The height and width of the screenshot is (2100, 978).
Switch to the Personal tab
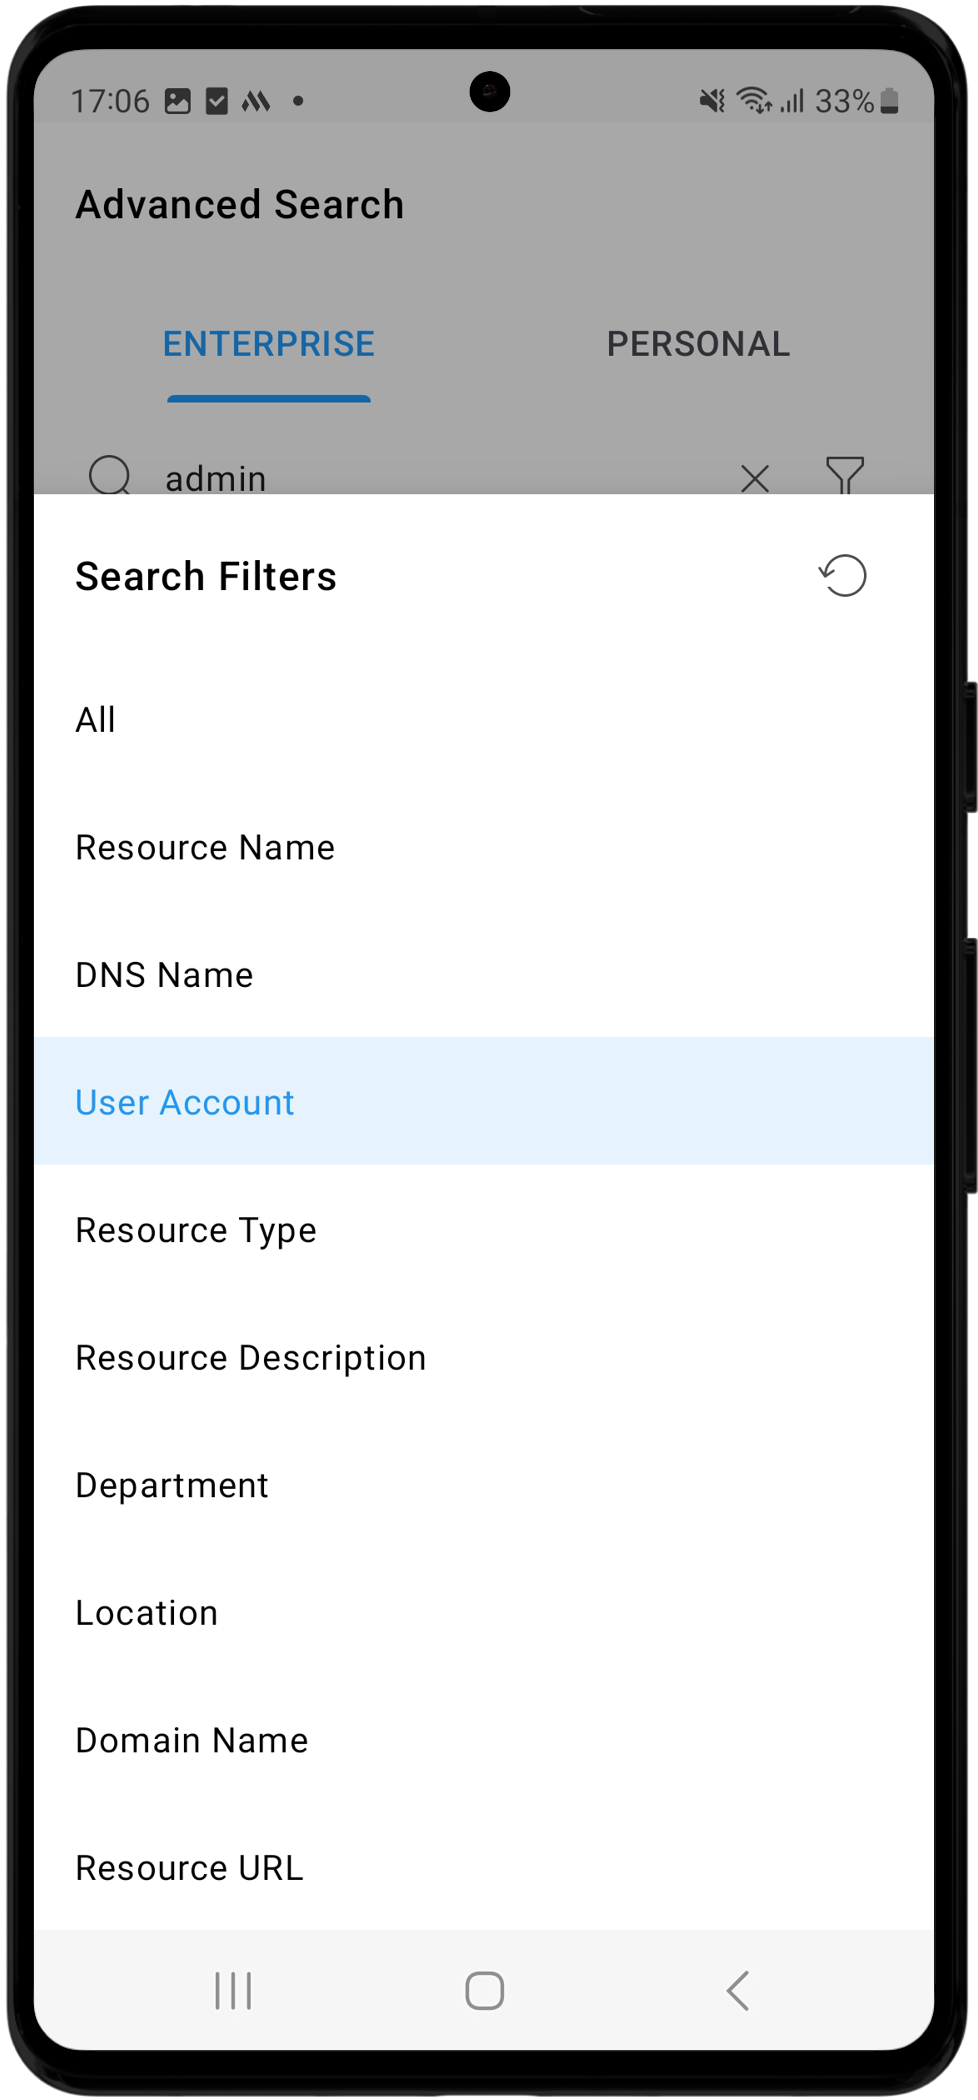coord(698,344)
